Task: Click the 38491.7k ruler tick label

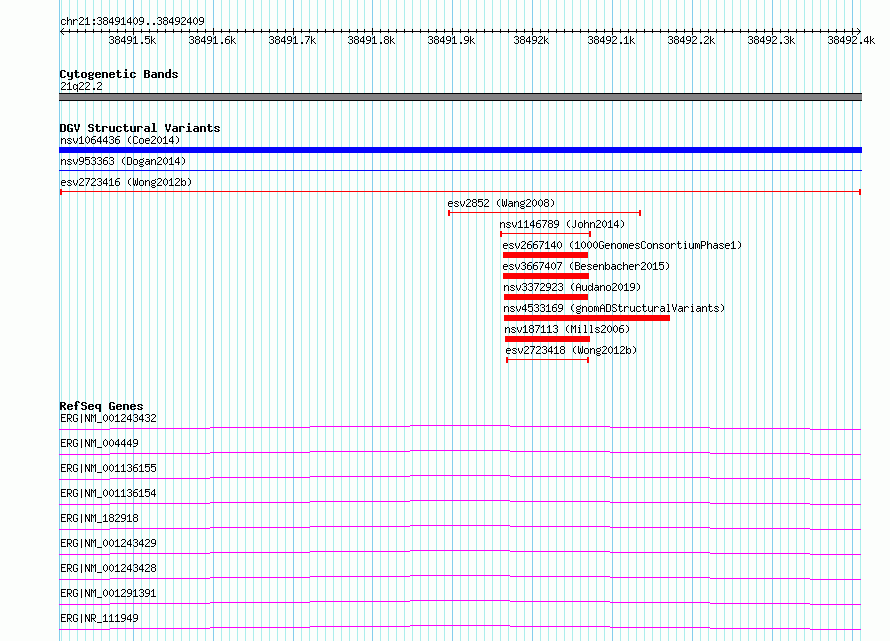Action: pyautogui.click(x=292, y=40)
